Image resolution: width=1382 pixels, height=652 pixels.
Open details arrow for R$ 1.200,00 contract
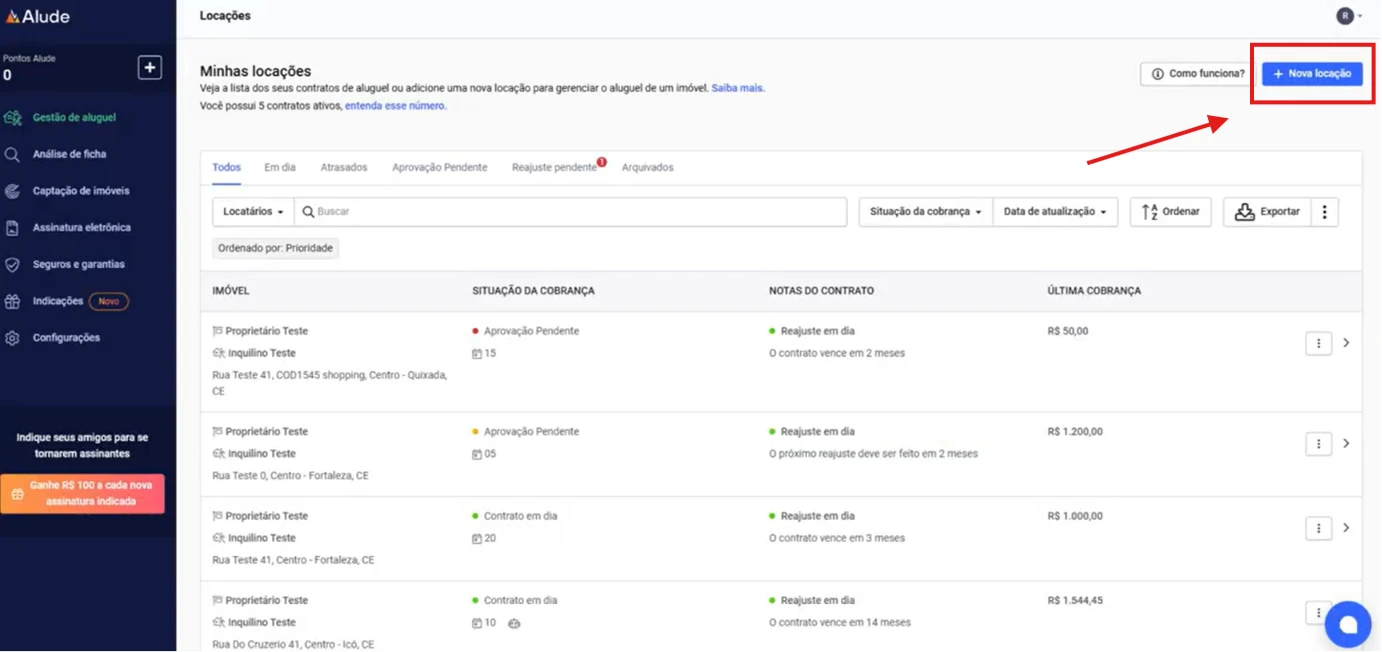(1346, 443)
